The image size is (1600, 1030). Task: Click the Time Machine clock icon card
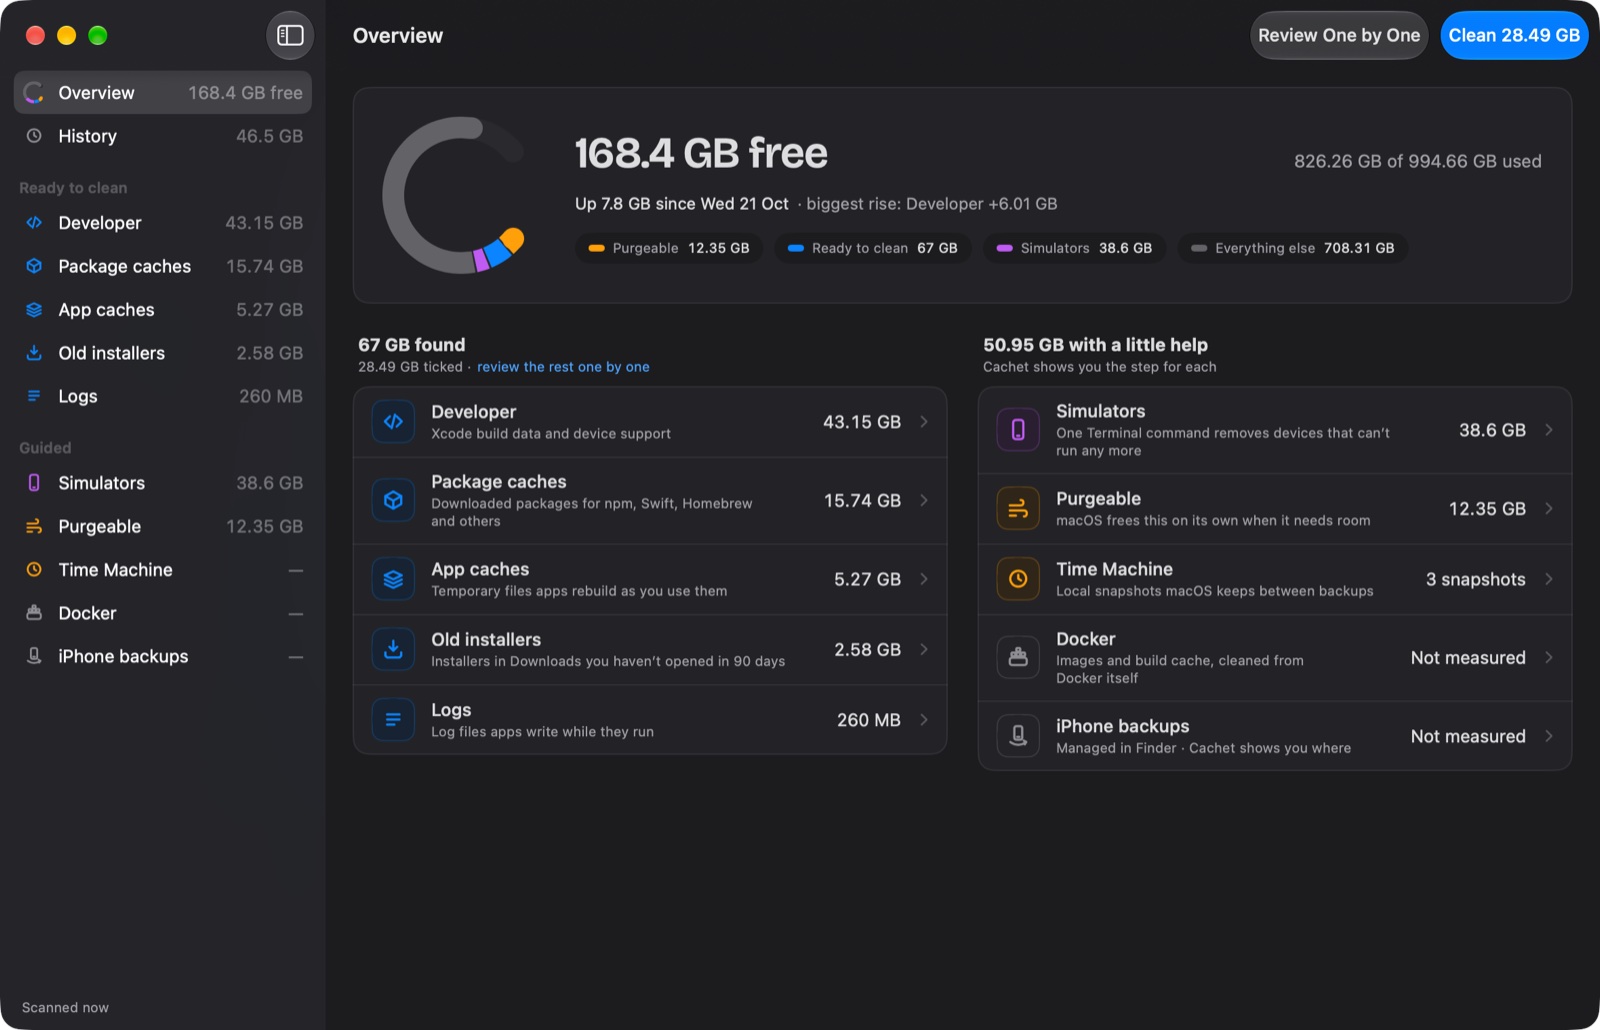pos(1018,579)
